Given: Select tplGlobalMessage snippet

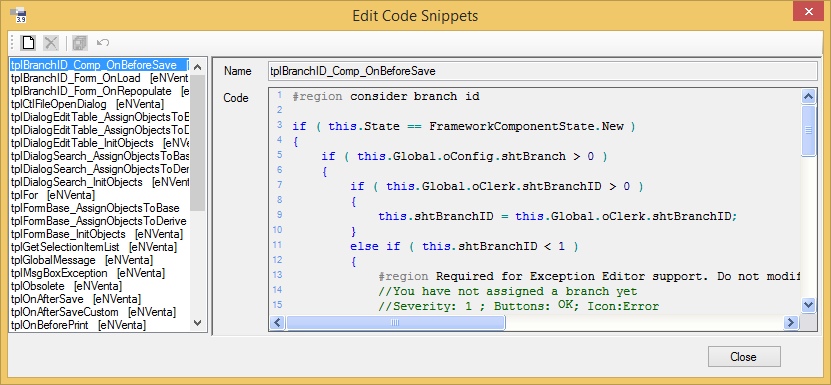Looking at the screenshot, I should pos(99,260).
